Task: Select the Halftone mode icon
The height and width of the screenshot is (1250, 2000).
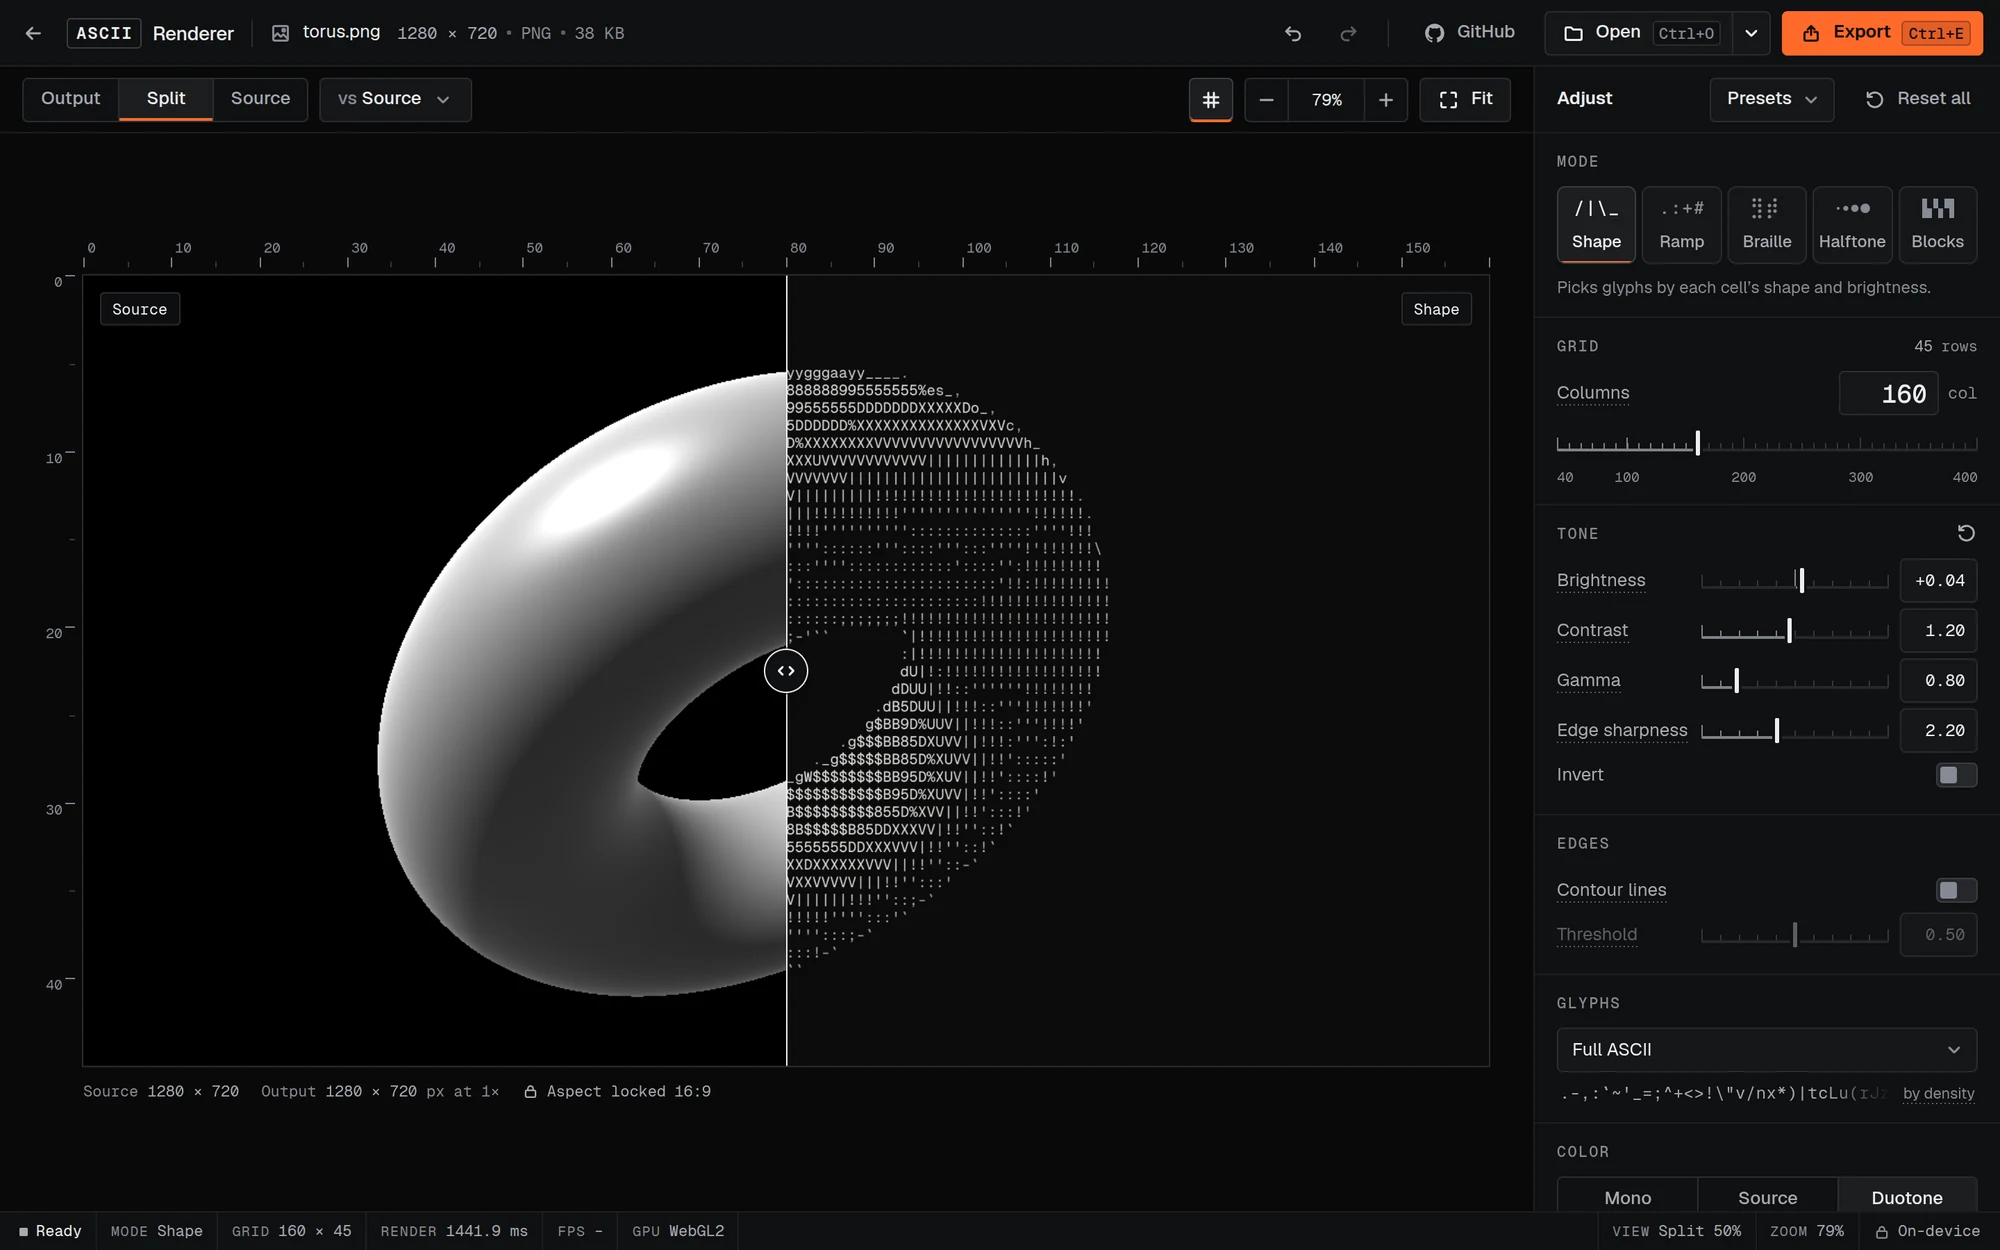Action: (1852, 224)
